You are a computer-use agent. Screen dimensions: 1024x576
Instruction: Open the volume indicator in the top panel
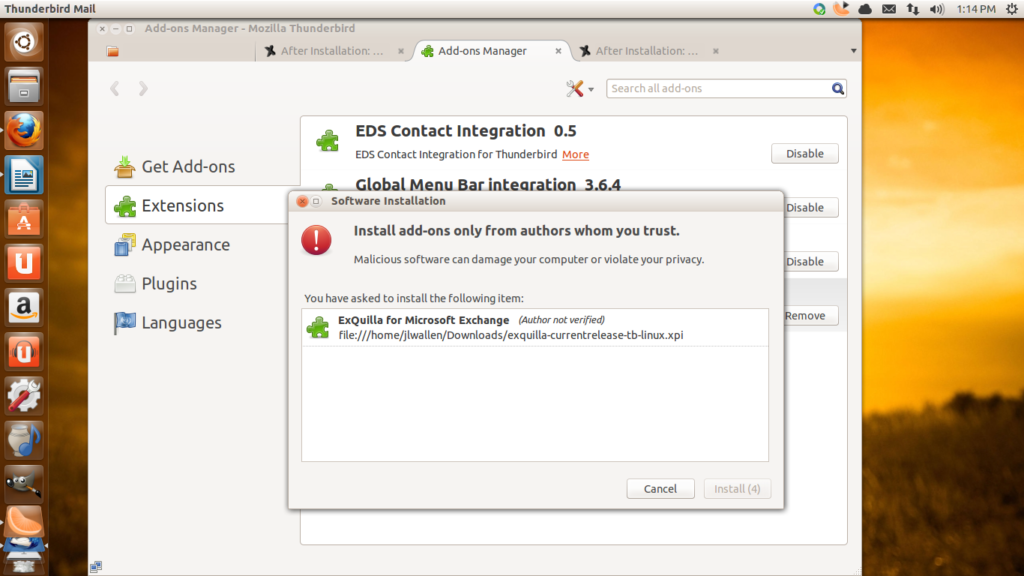pos(937,9)
